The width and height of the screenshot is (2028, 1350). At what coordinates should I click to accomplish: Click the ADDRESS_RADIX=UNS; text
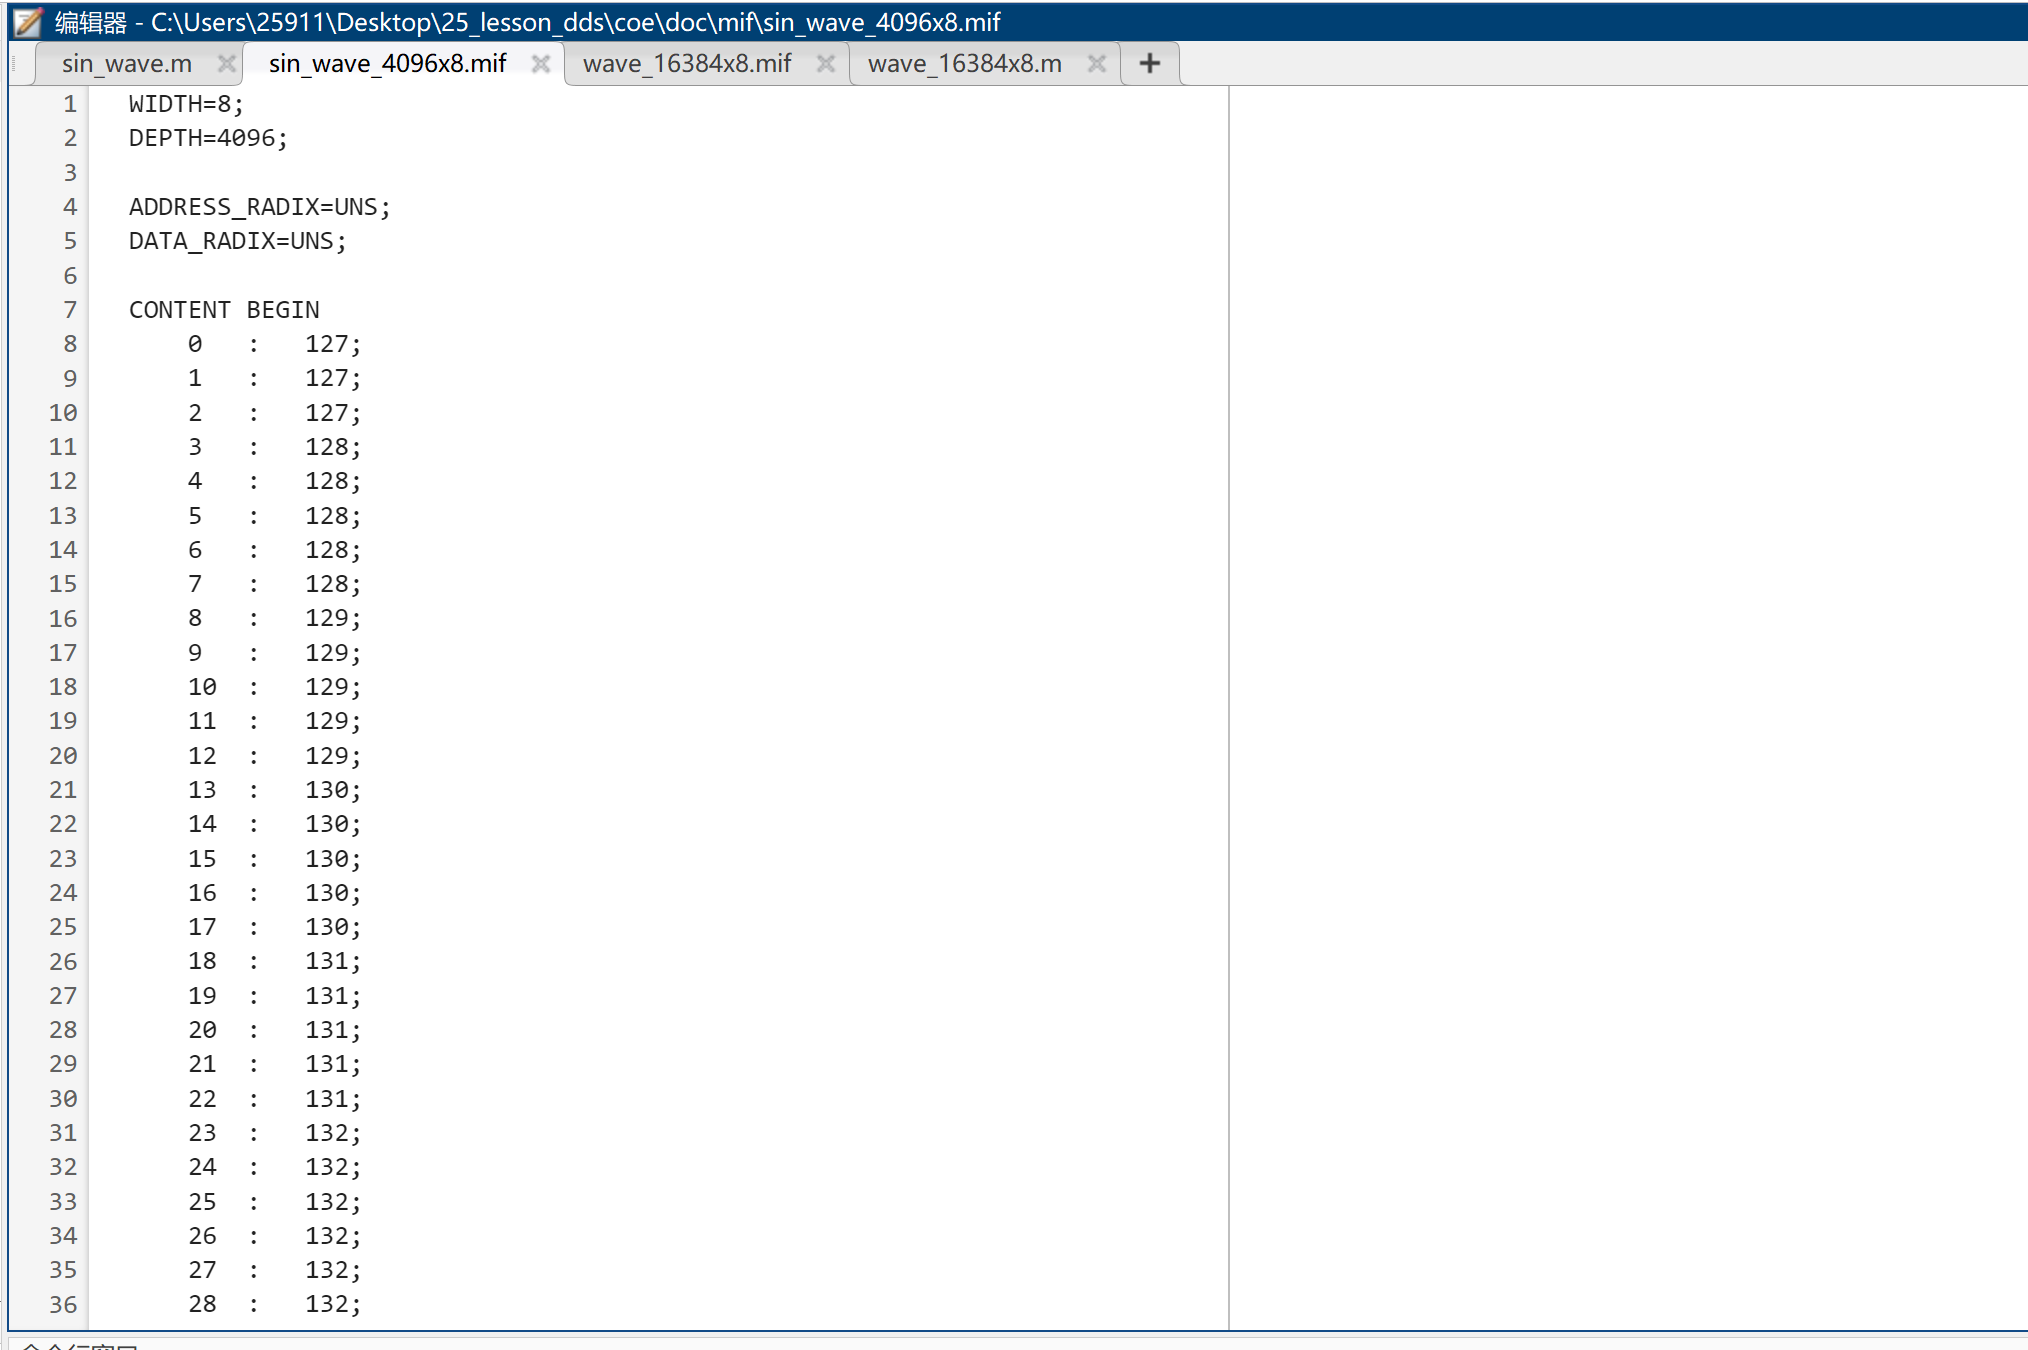259,207
